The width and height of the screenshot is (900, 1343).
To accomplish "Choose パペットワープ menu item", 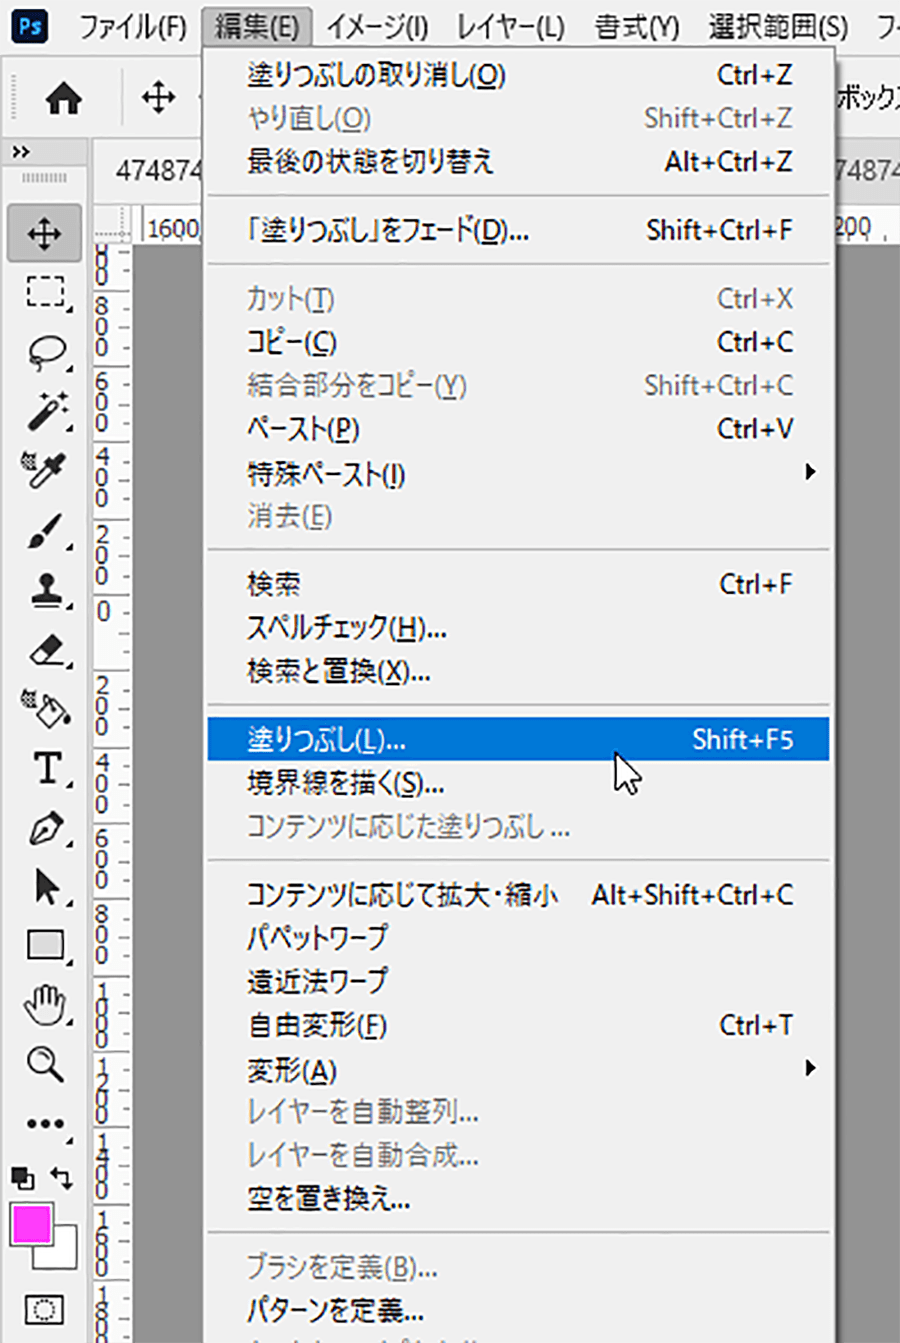I will click(x=518, y=938).
